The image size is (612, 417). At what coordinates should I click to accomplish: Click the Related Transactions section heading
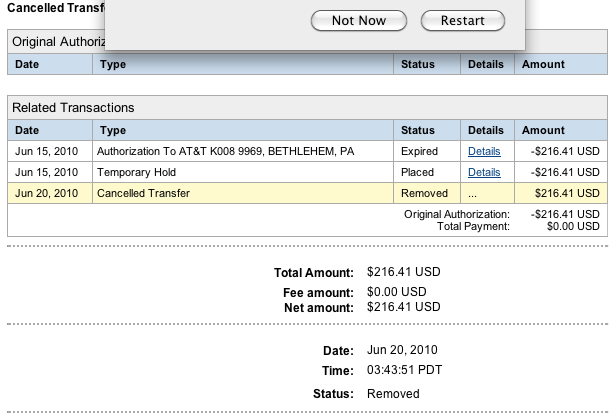click(74, 108)
